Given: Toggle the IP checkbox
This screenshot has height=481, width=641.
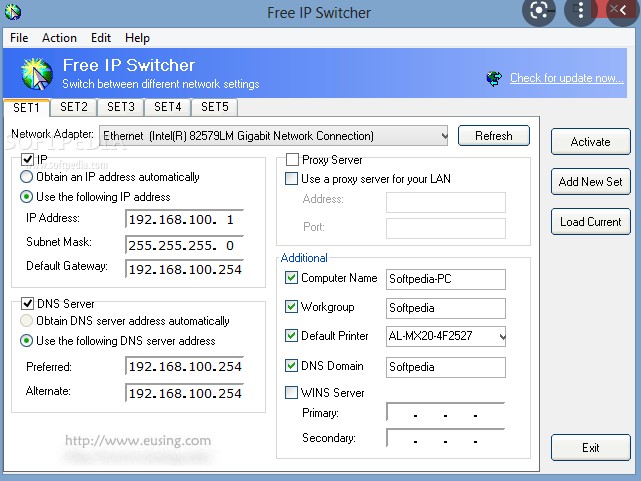Looking at the screenshot, I should [x=27, y=159].
